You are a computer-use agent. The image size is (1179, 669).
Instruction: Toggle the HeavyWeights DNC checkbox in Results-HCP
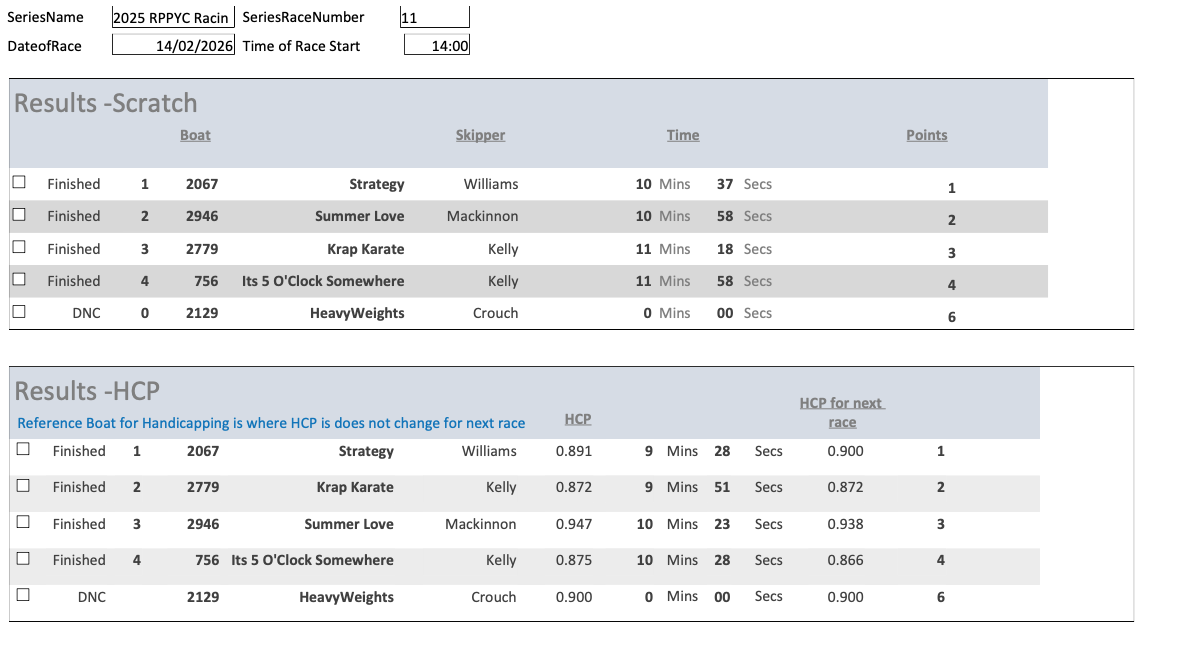[23, 595]
